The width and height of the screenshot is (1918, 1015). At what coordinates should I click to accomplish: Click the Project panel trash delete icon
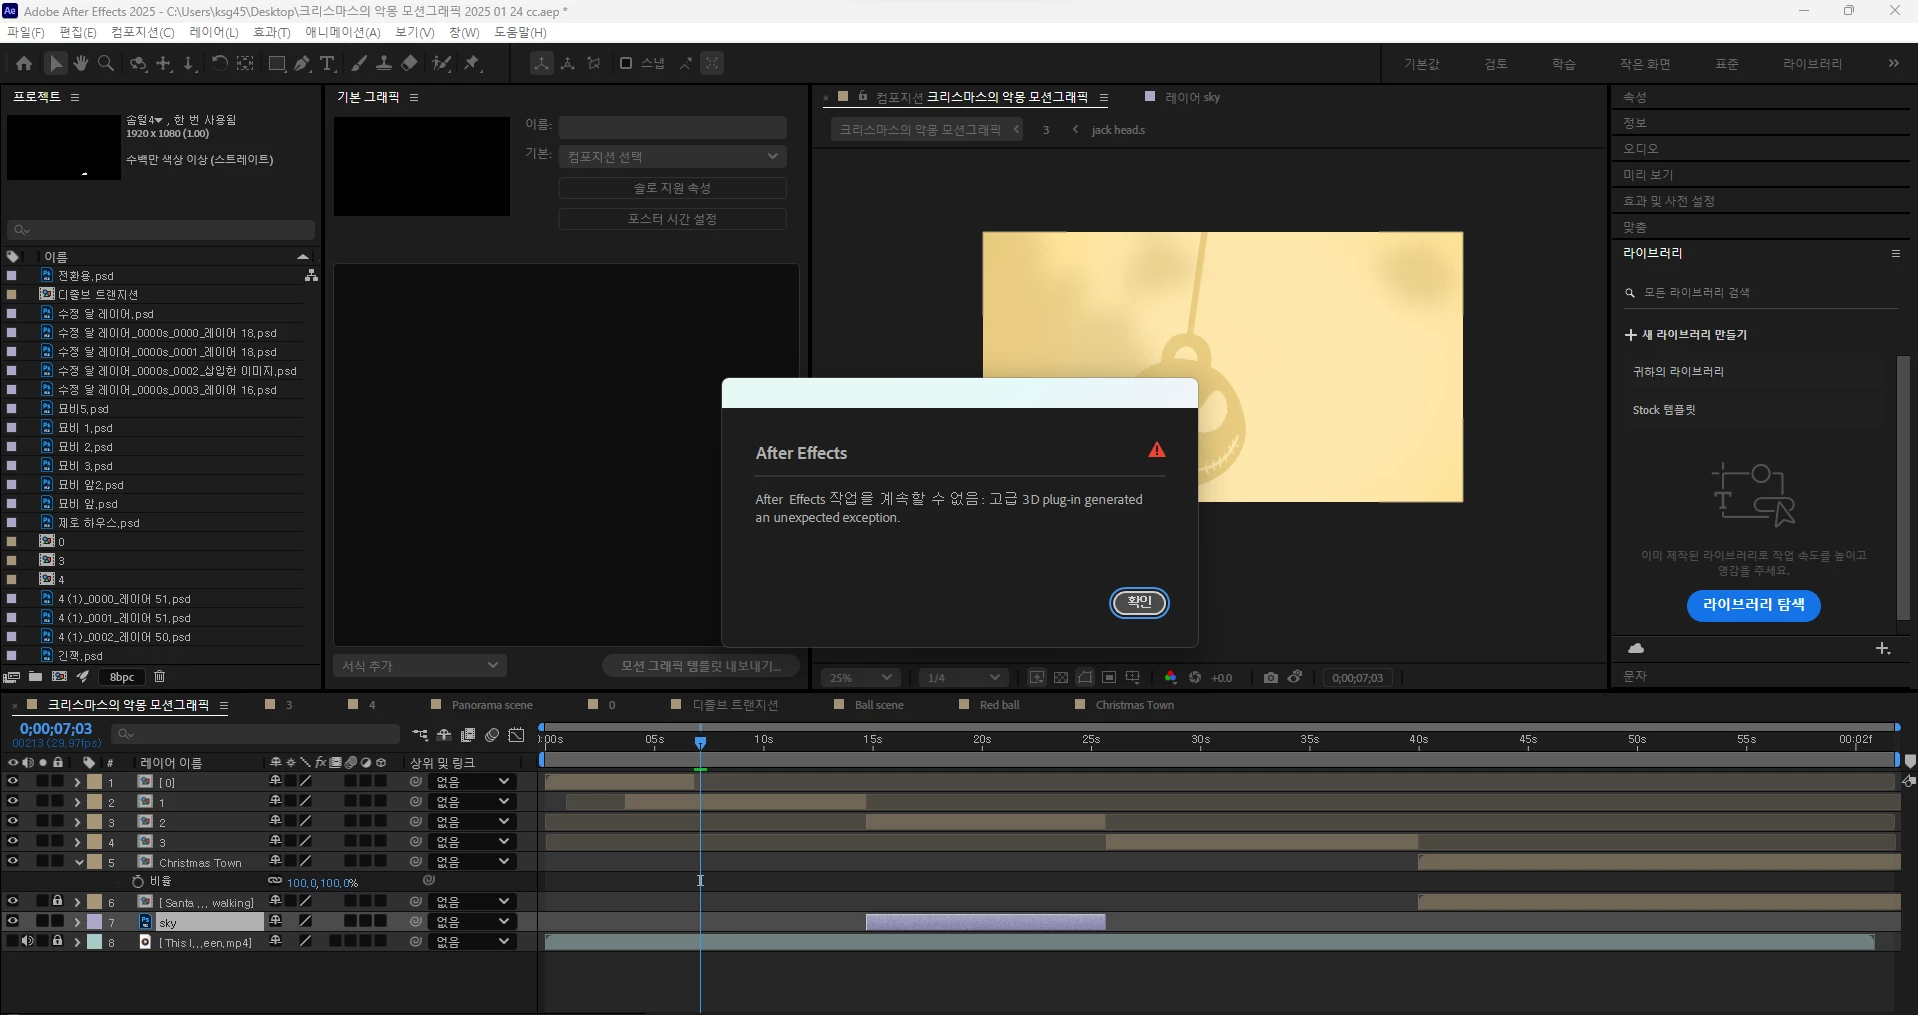(159, 676)
